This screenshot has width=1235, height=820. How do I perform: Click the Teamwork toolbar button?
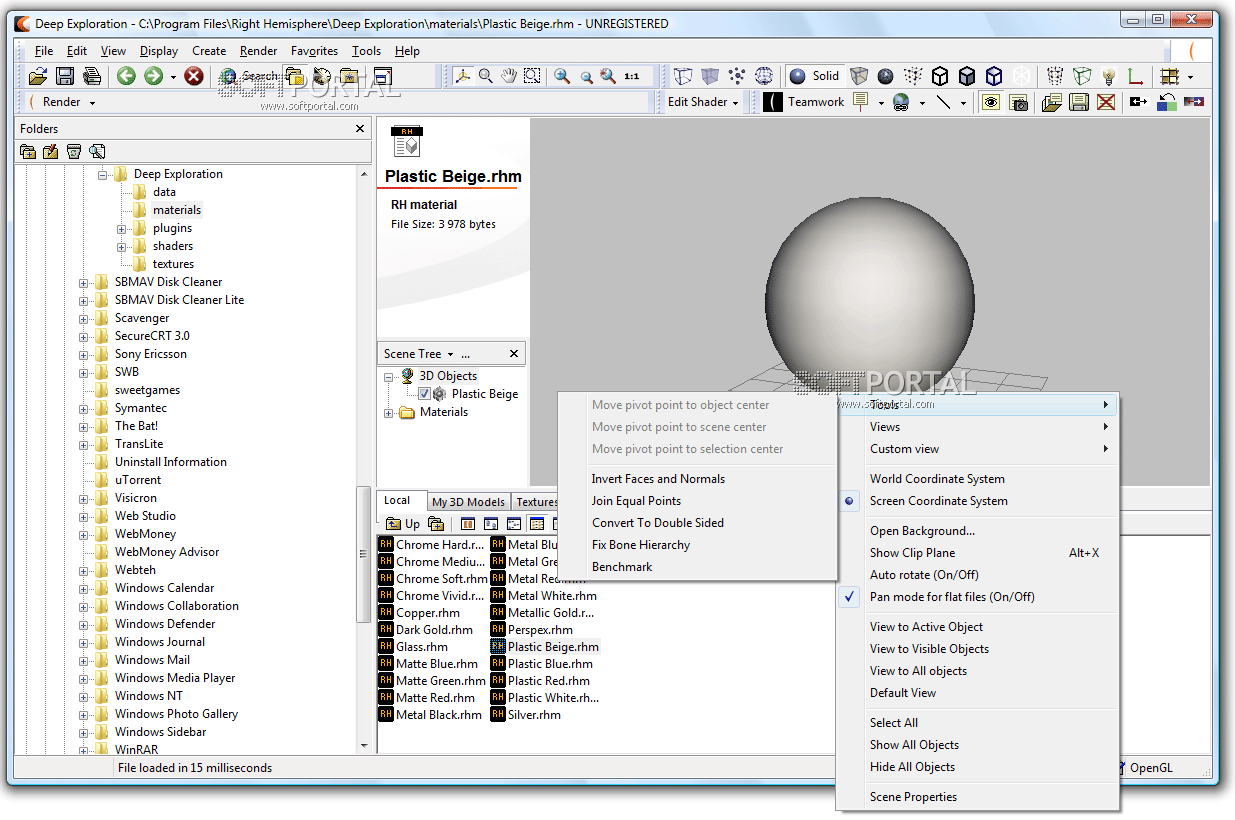(805, 102)
